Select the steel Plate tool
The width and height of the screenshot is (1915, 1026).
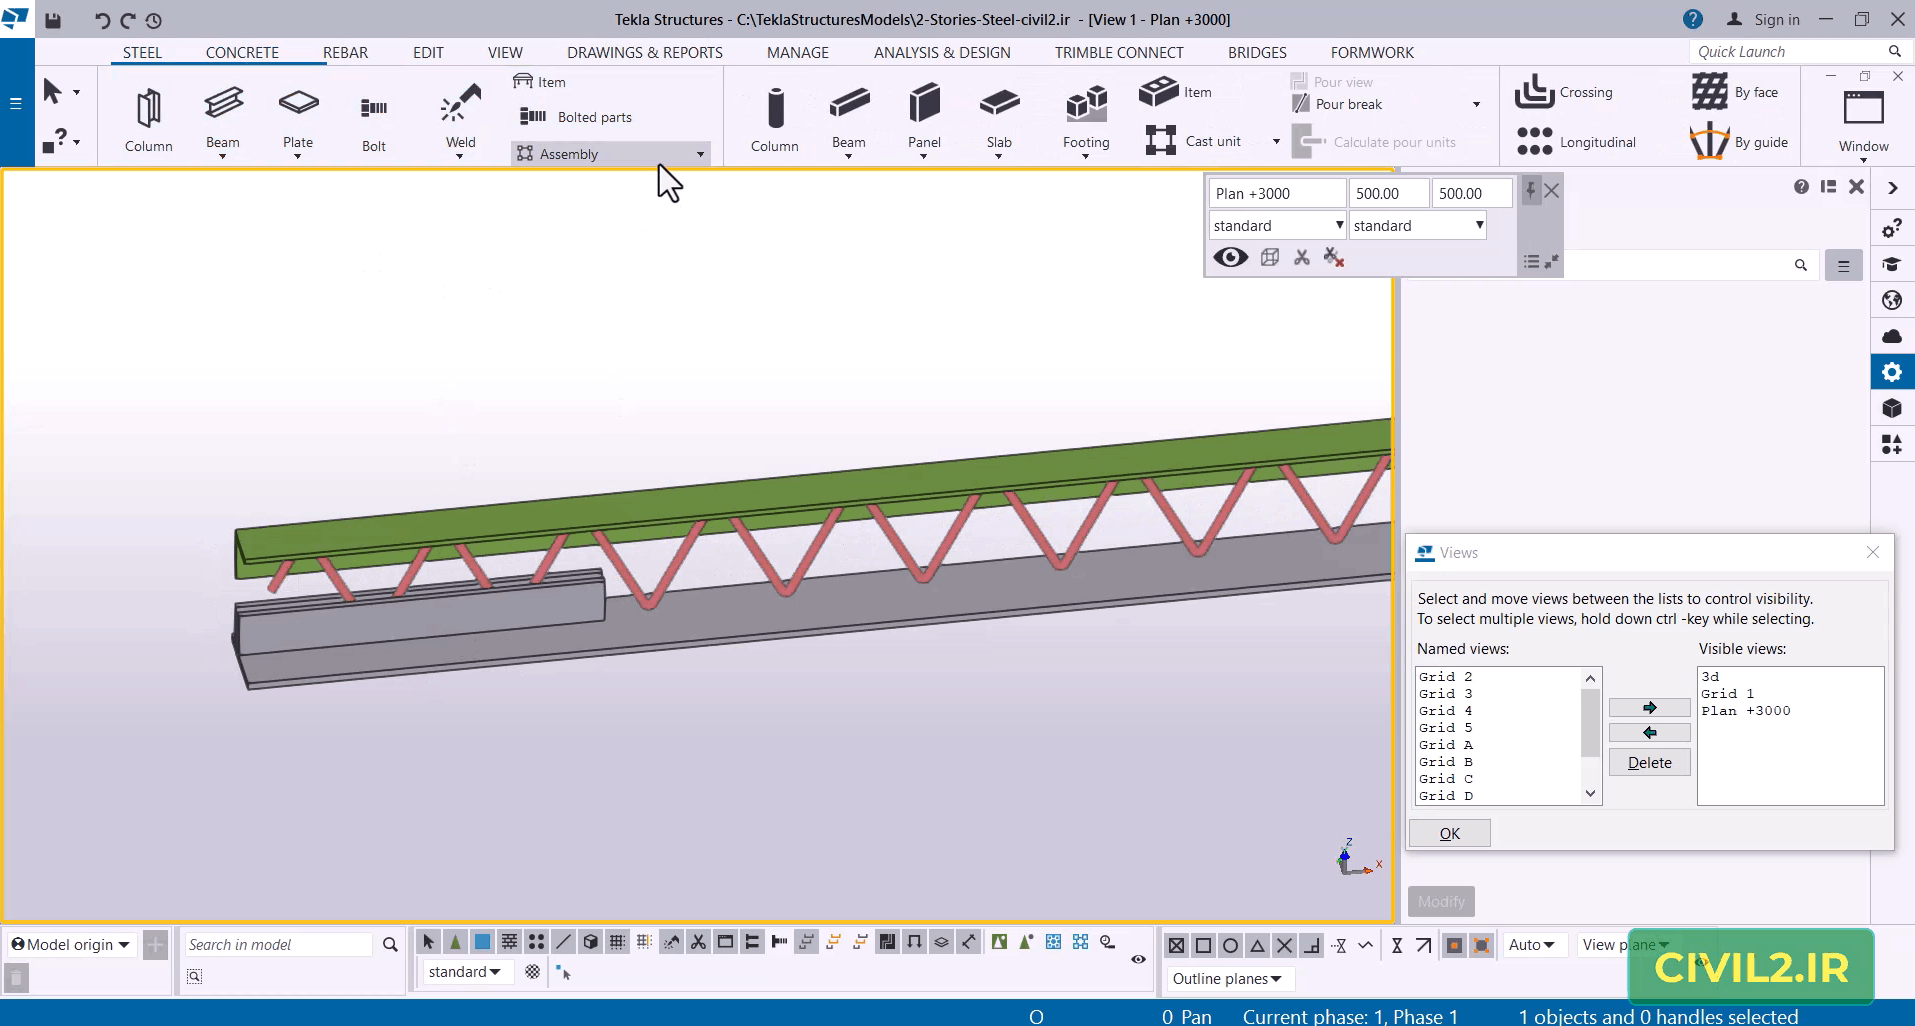pos(298,118)
